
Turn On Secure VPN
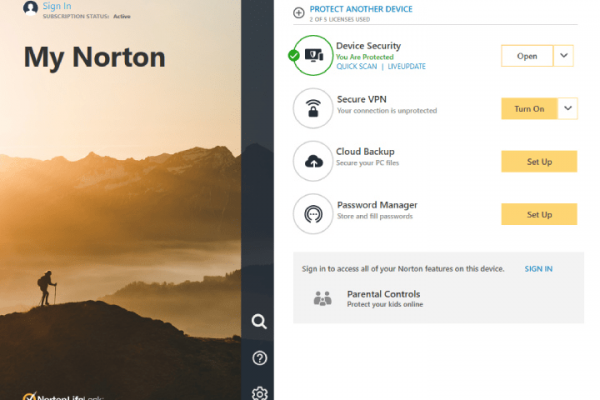click(529, 109)
